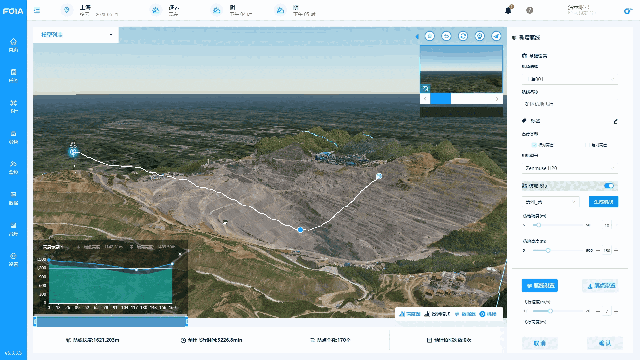Screen dimensions: 640x360
Task: Toggle the blue switch in right panel
Action: tap(609, 186)
